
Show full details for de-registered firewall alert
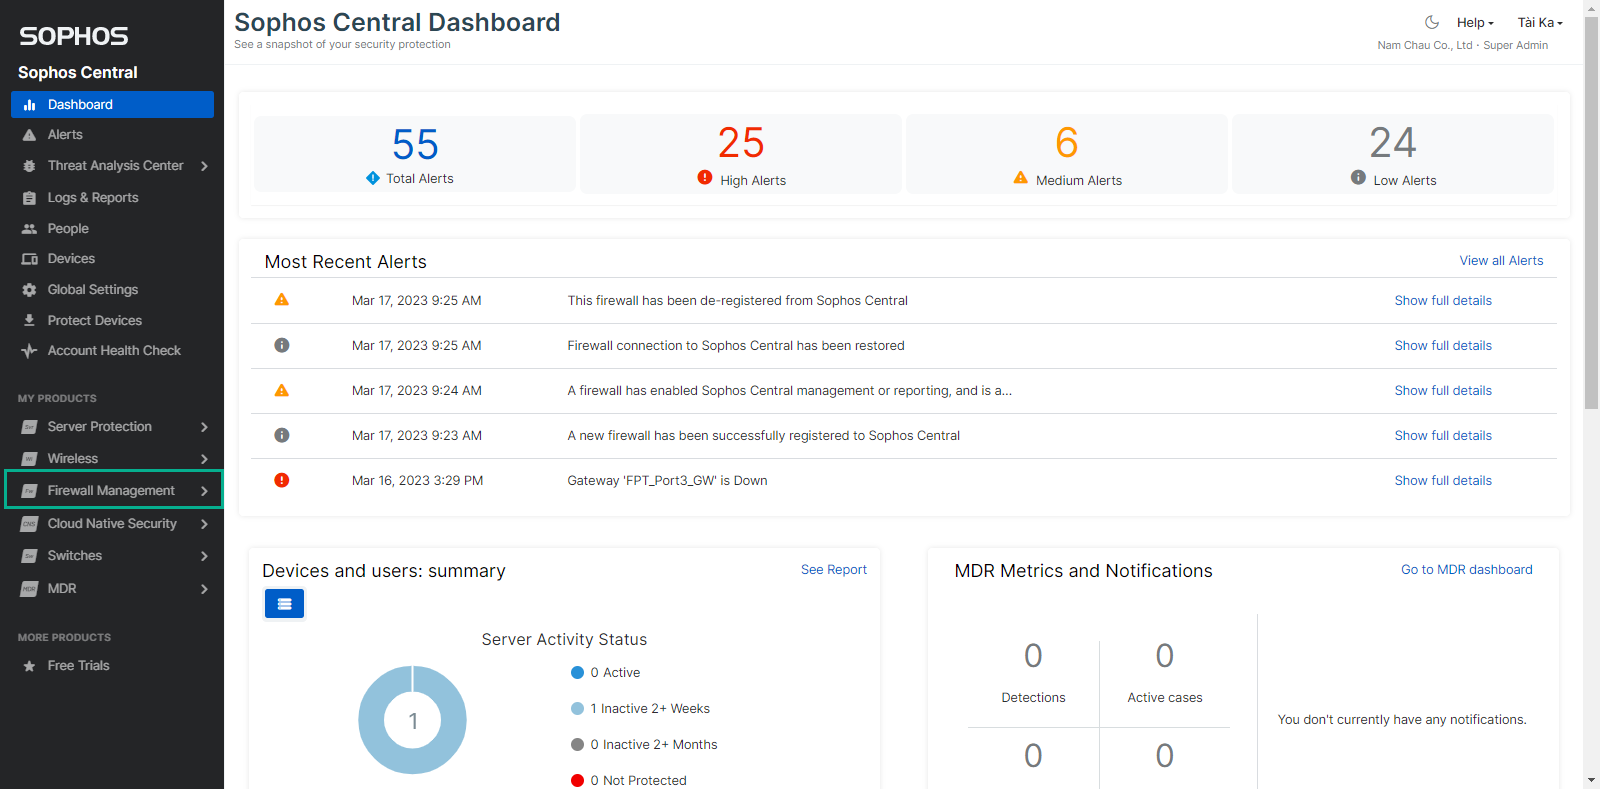pyautogui.click(x=1443, y=300)
